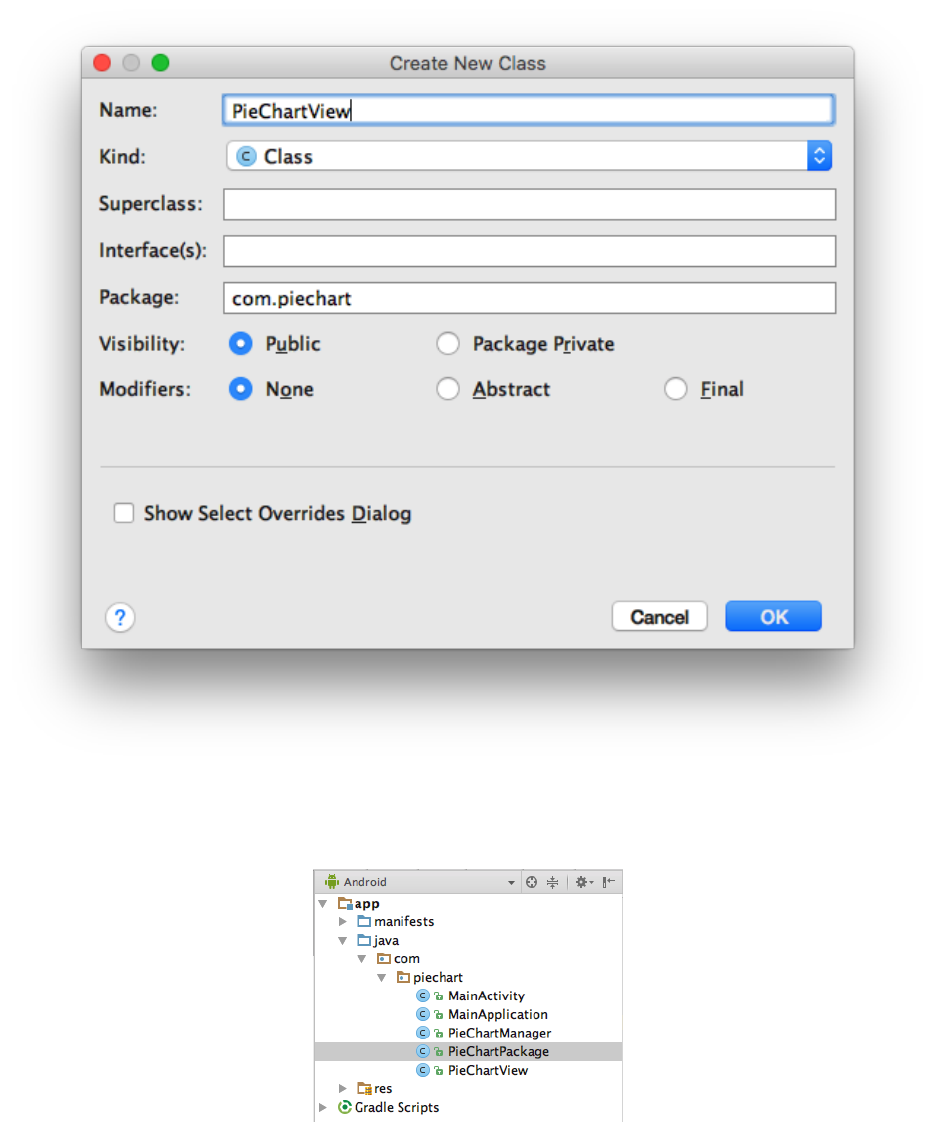The width and height of the screenshot is (936, 1122).
Task: Click the Cancel button
Action: [x=659, y=616]
